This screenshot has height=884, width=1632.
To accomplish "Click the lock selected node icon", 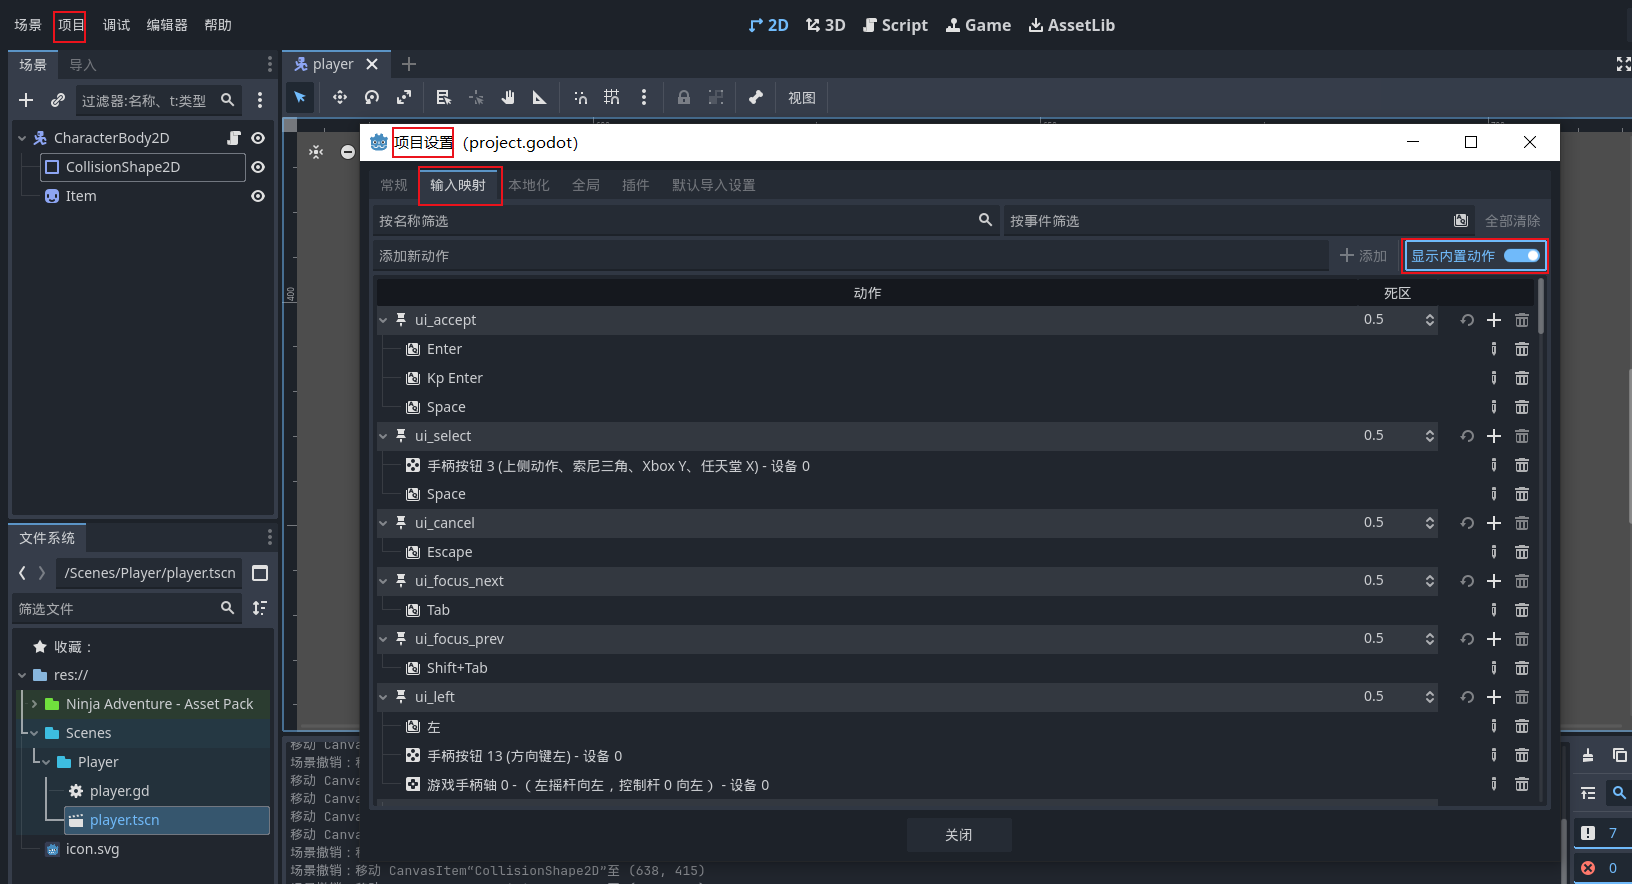I will [x=684, y=97].
